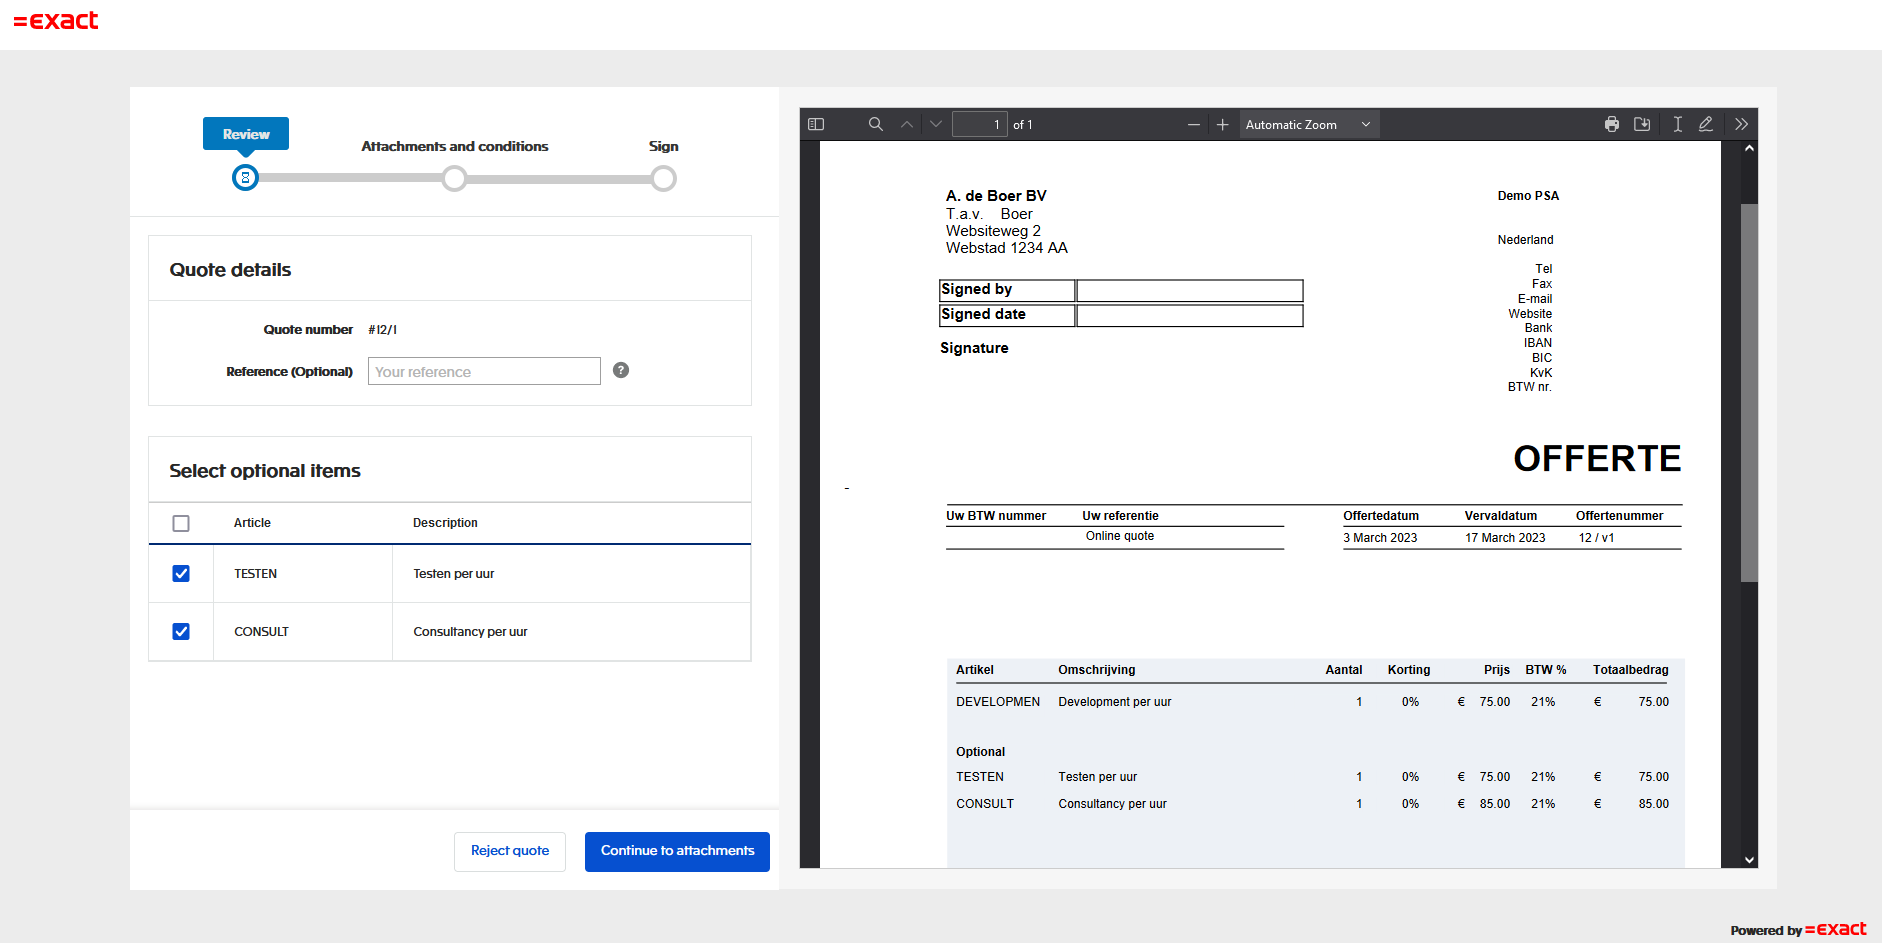Click Continue to attachments button
This screenshot has width=1882, height=943.
[x=677, y=851]
